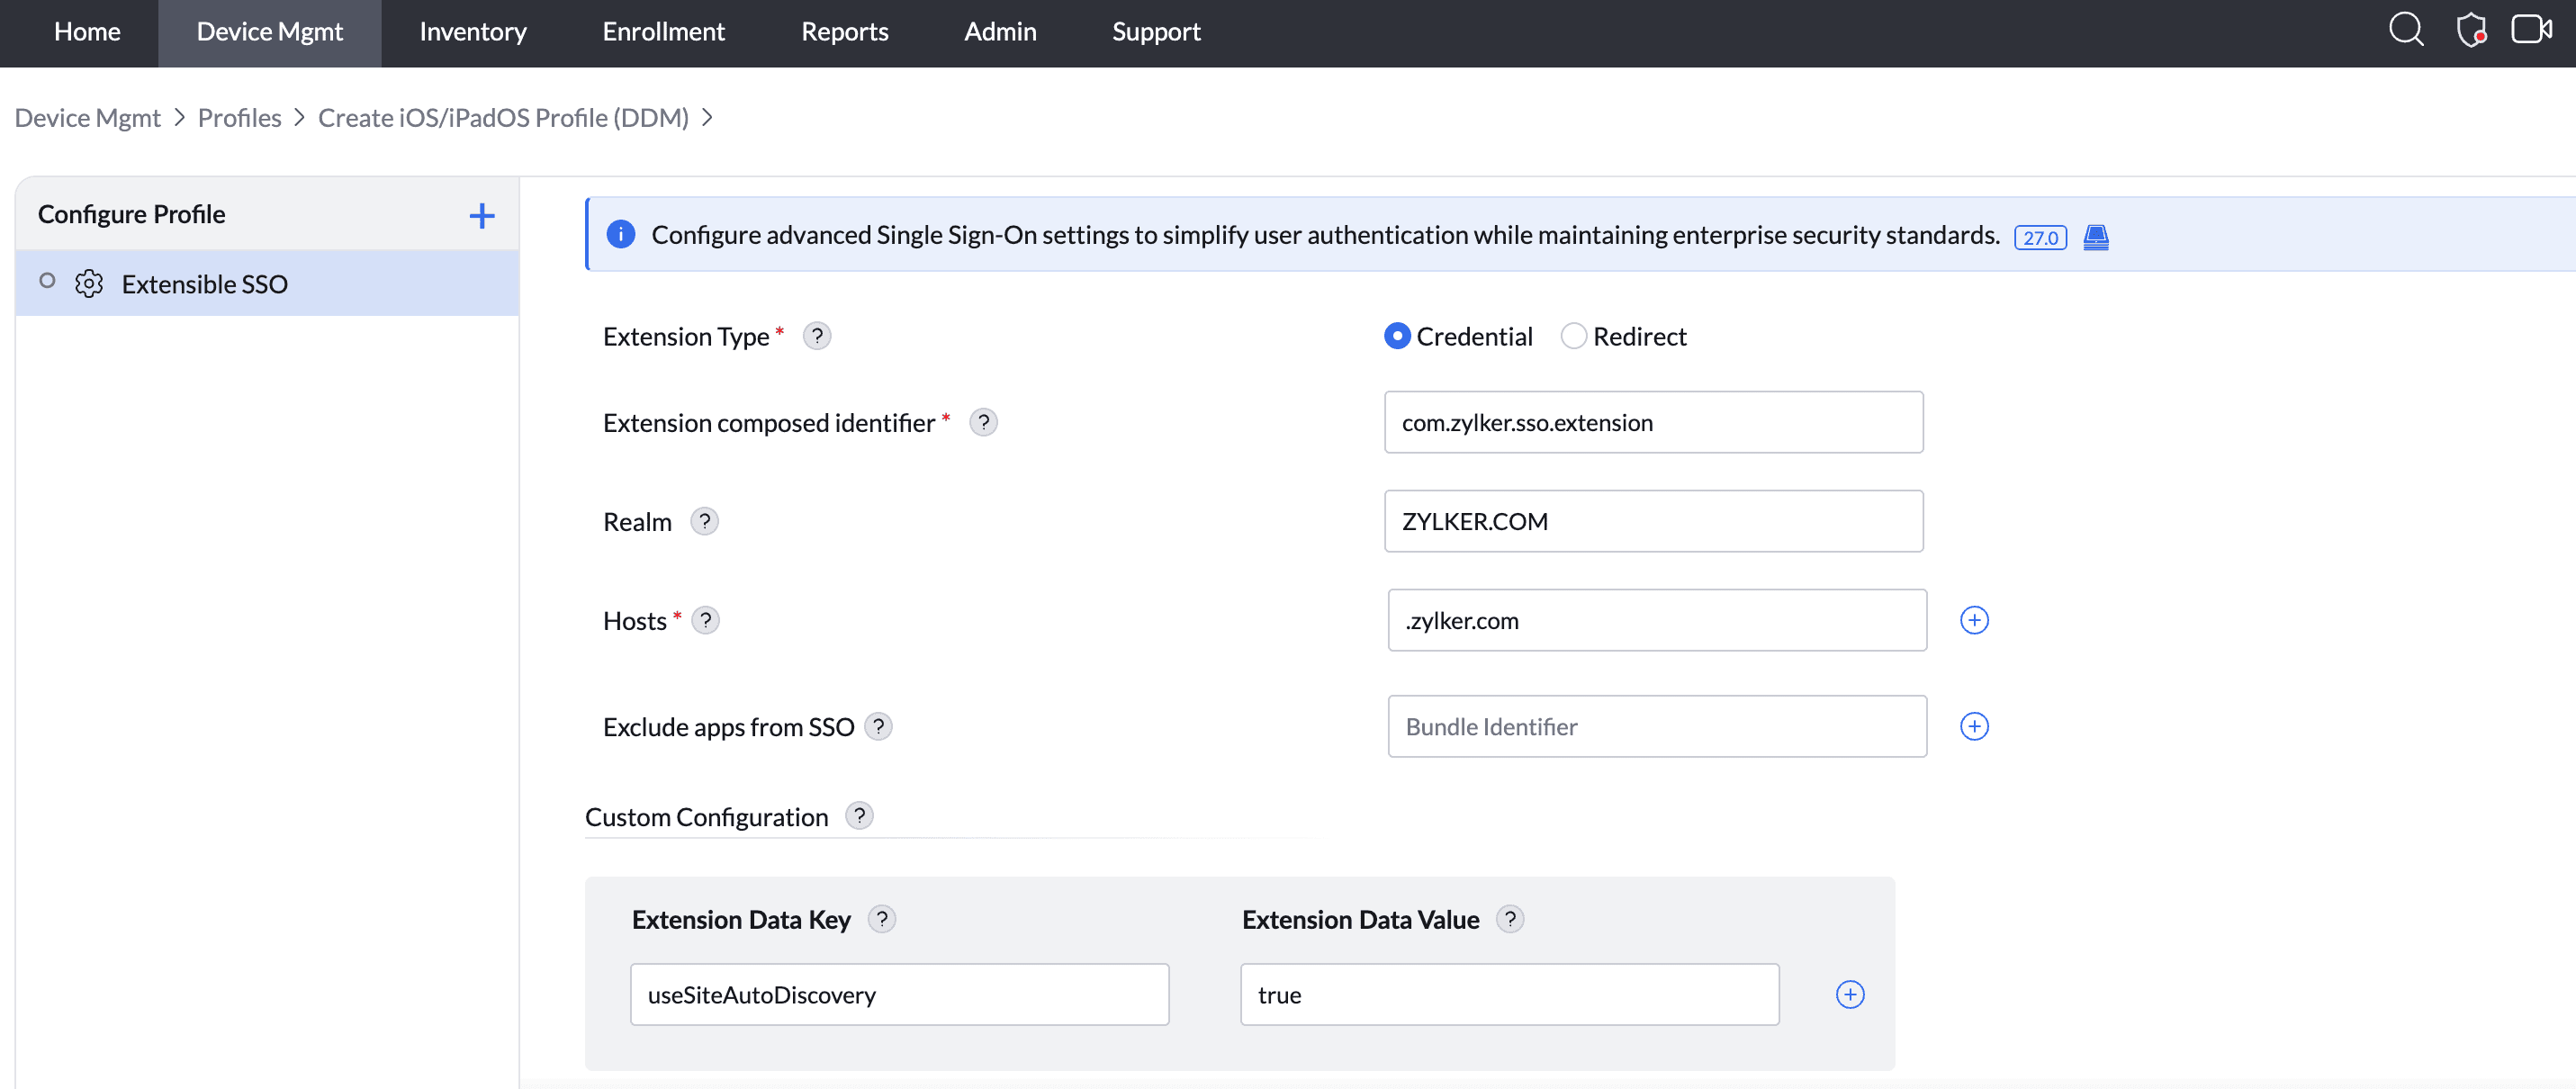Click the Extensible SSO gear icon
This screenshot has height=1089, width=2576.
89,284
